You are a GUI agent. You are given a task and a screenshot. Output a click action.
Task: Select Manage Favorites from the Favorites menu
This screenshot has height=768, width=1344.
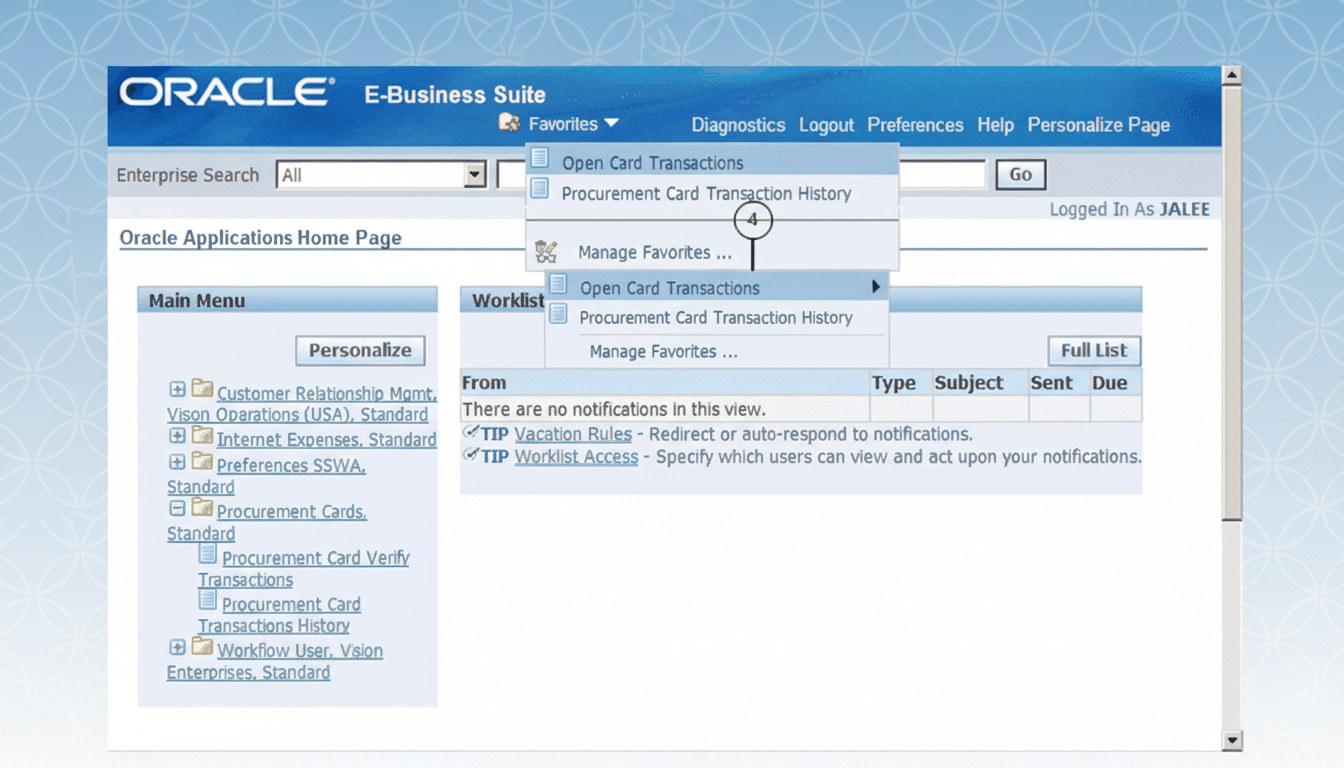coord(654,252)
